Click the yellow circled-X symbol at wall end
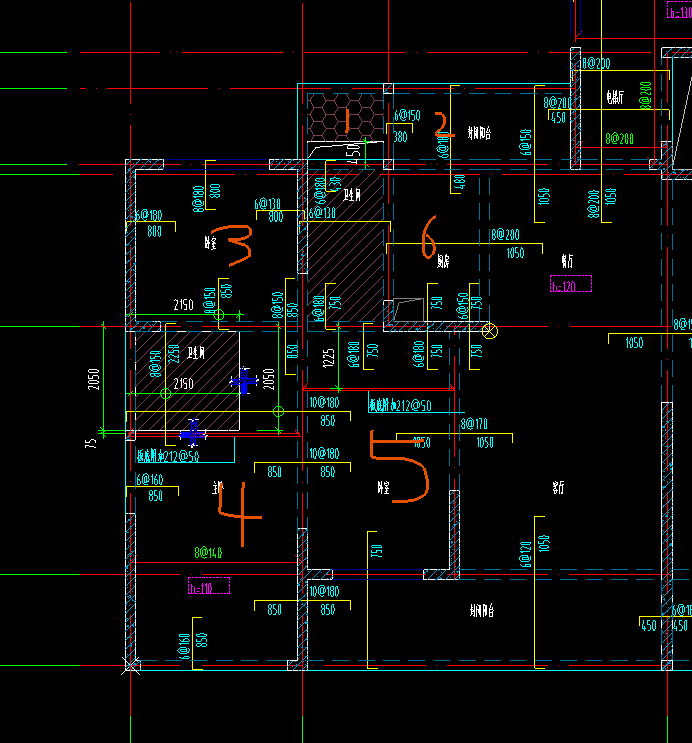This screenshot has width=692, height=743. (x=490, y=331)
